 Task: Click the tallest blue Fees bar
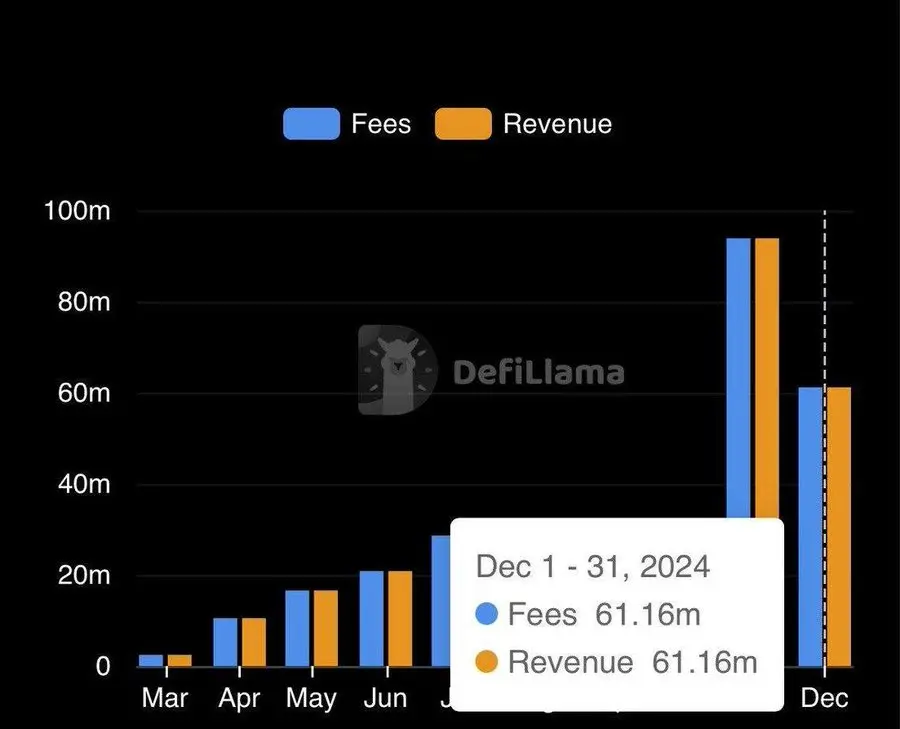click(738, 380)
